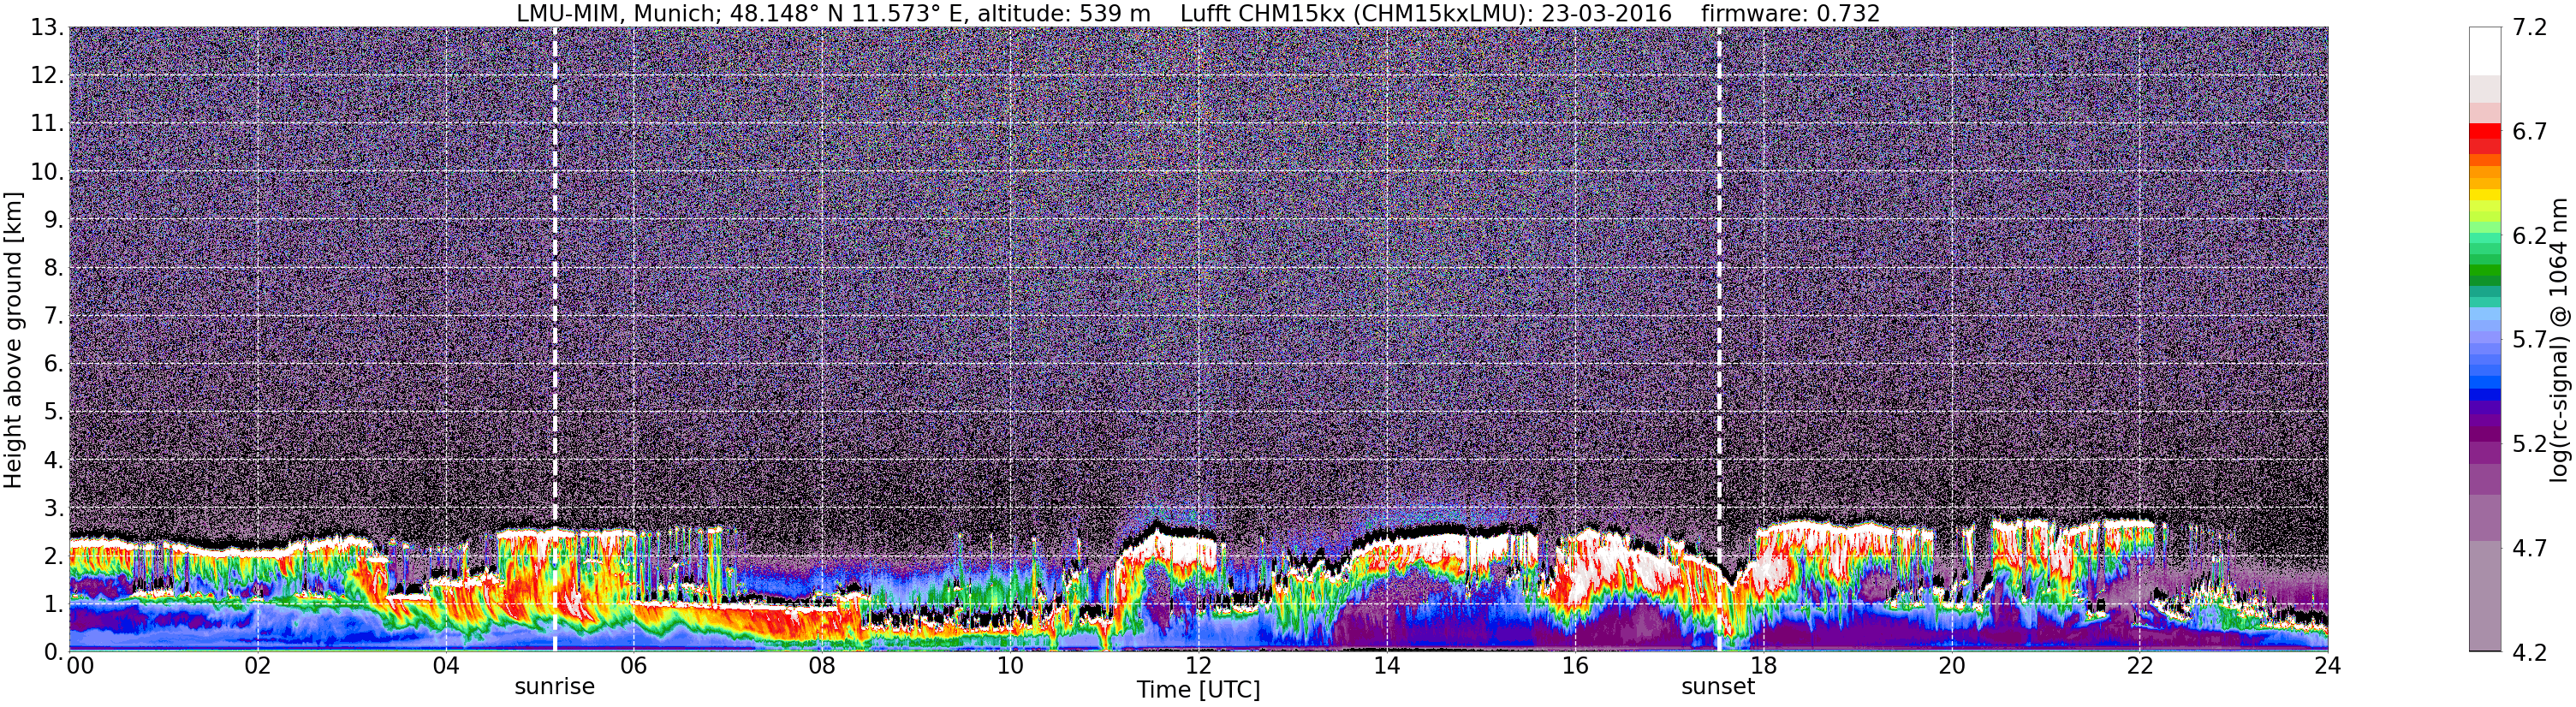Click the 'altitude: 539 m' text in the title
Image resolution: width=2576 pixels, height=707 pixels.
[1063, 14]
